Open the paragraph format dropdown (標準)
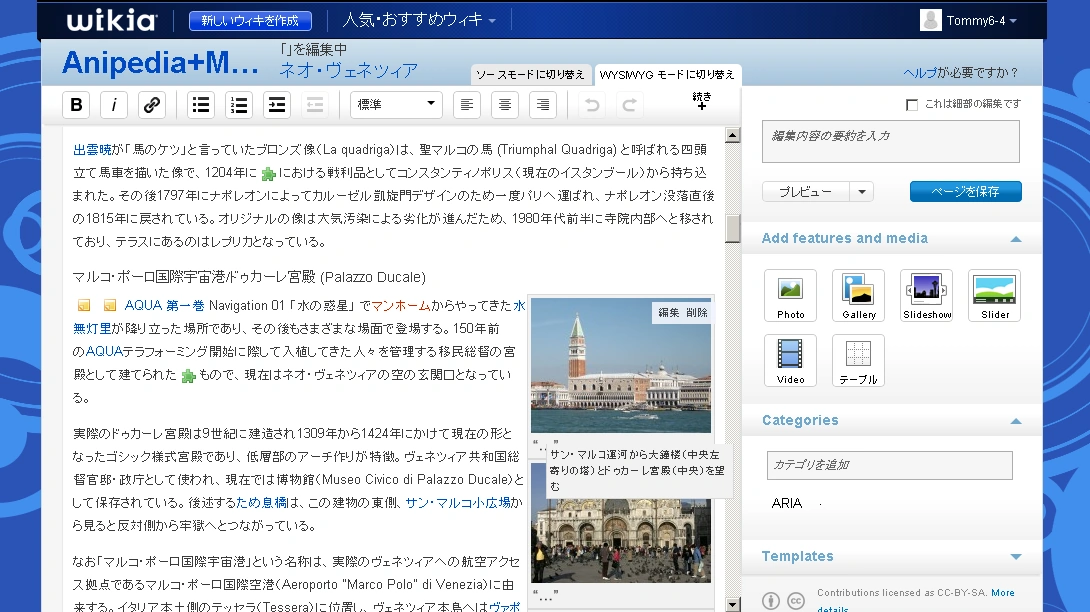This screenshot has width=1090, height=612. click(x=396, y=105)
